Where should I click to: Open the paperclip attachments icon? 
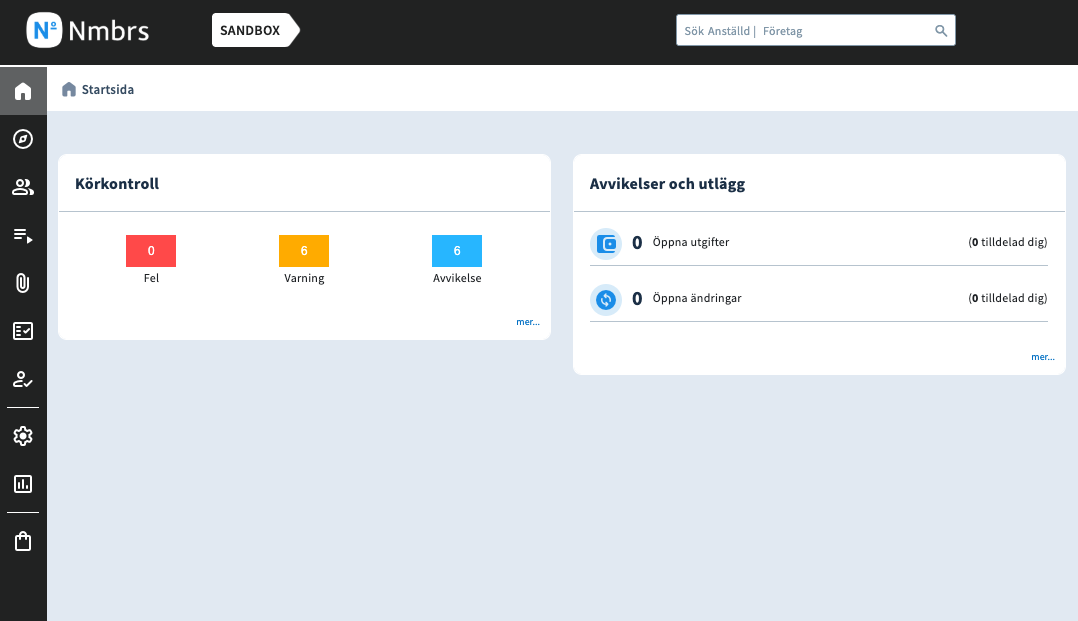click(x=23, y=283)
